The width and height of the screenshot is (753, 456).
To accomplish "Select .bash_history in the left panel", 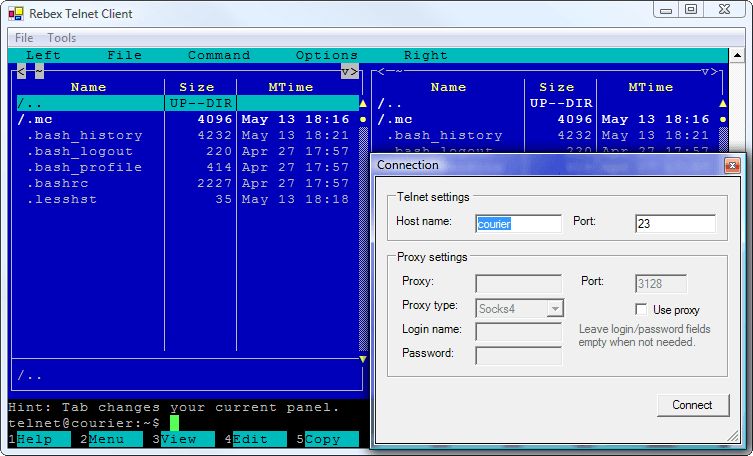I will tap(188, 135).
